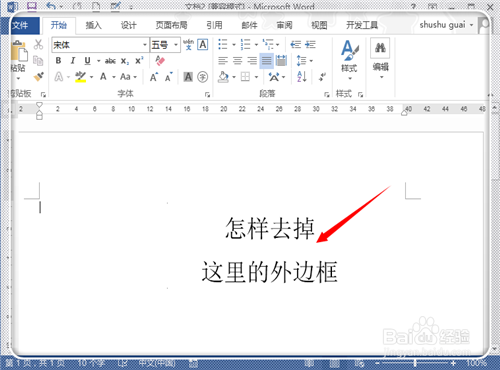
Task: Click the Sort A-Z icon
Action: (302, 77)
